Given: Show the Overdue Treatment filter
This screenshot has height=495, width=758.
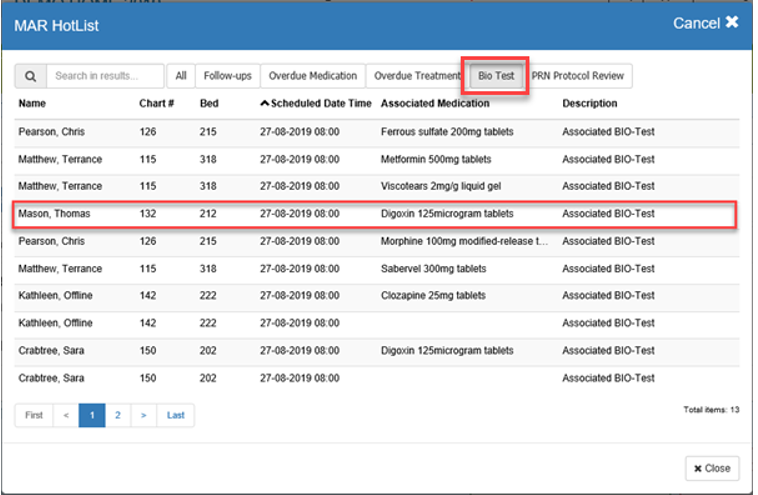Looking at the screenshot, I should coord(415,76).
